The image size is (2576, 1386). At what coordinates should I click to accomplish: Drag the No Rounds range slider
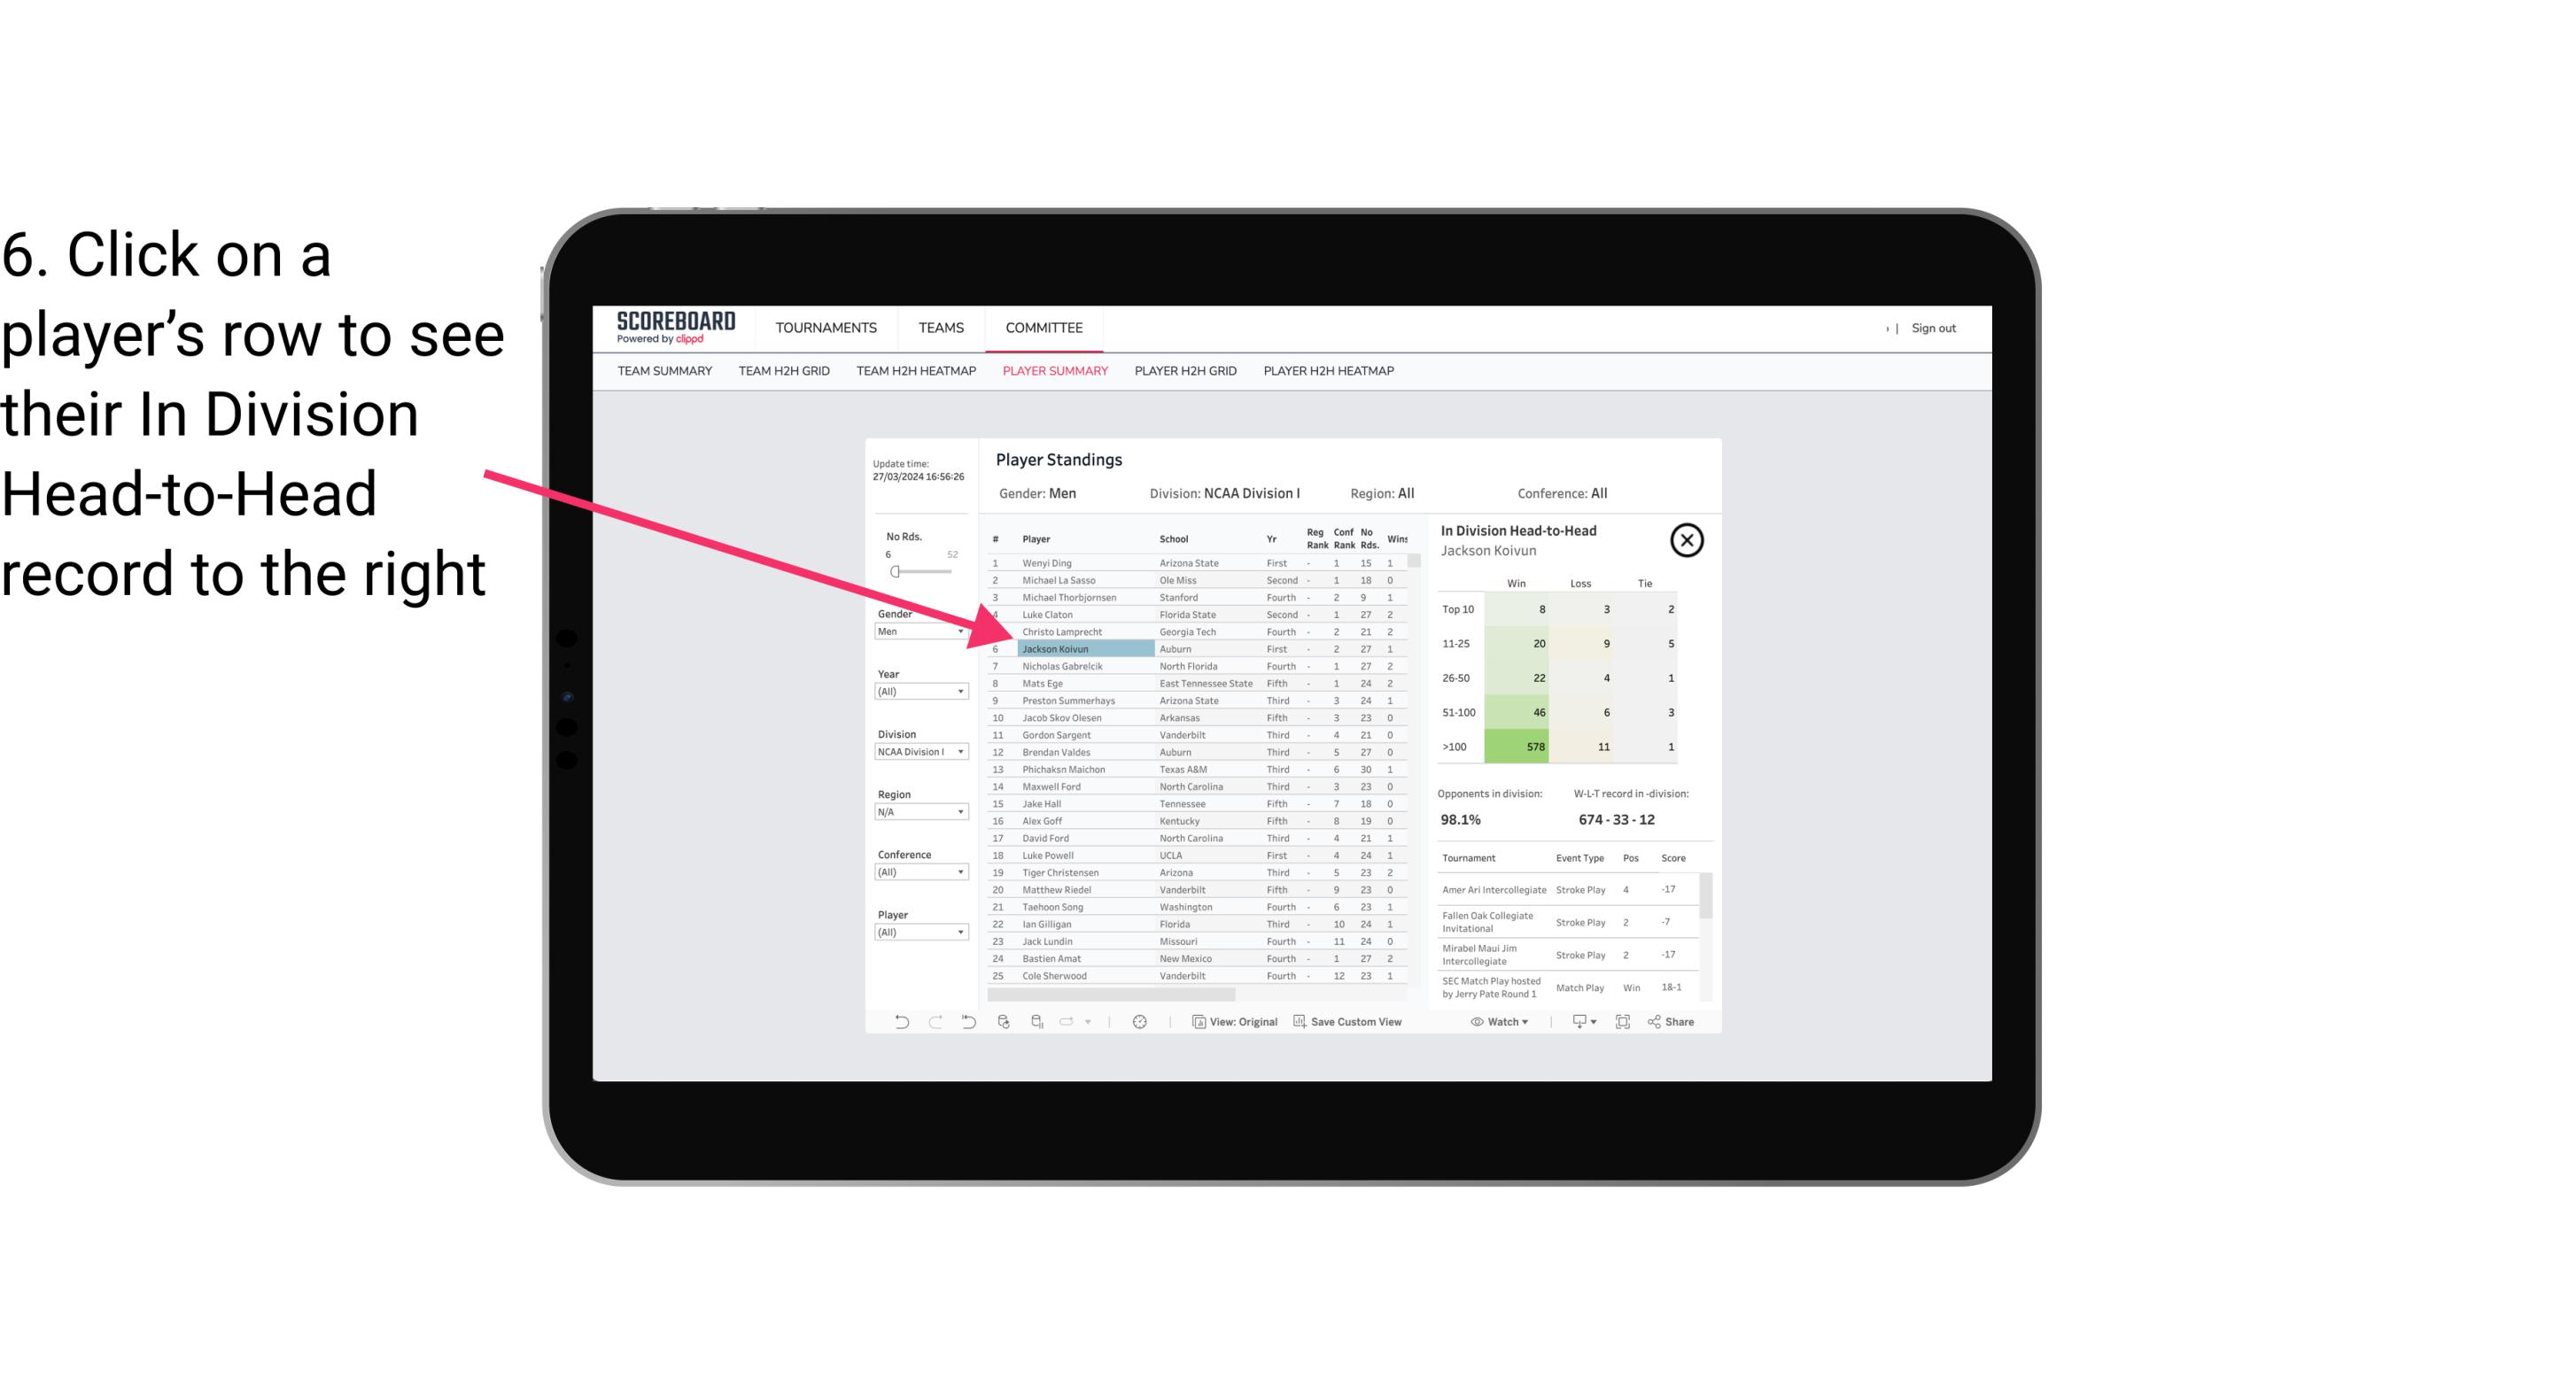tap(895, 572)
